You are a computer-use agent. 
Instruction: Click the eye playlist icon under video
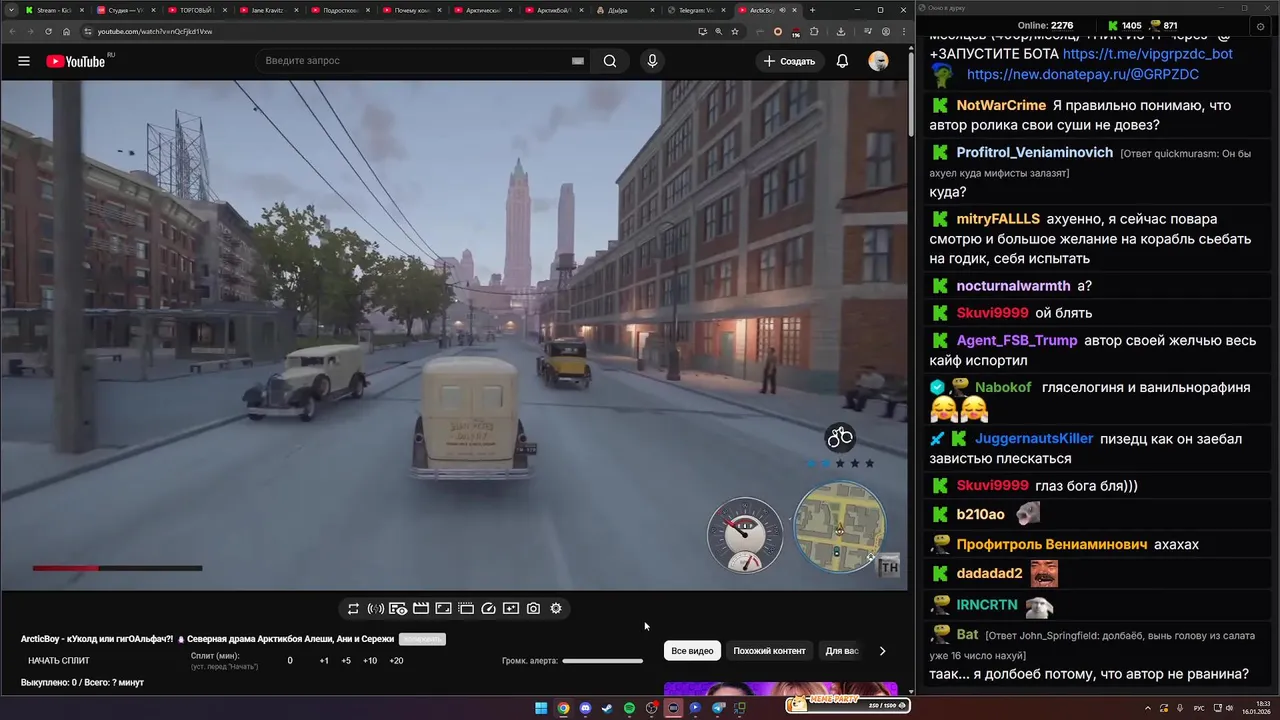pyautogui.click(x=398, y=608)
